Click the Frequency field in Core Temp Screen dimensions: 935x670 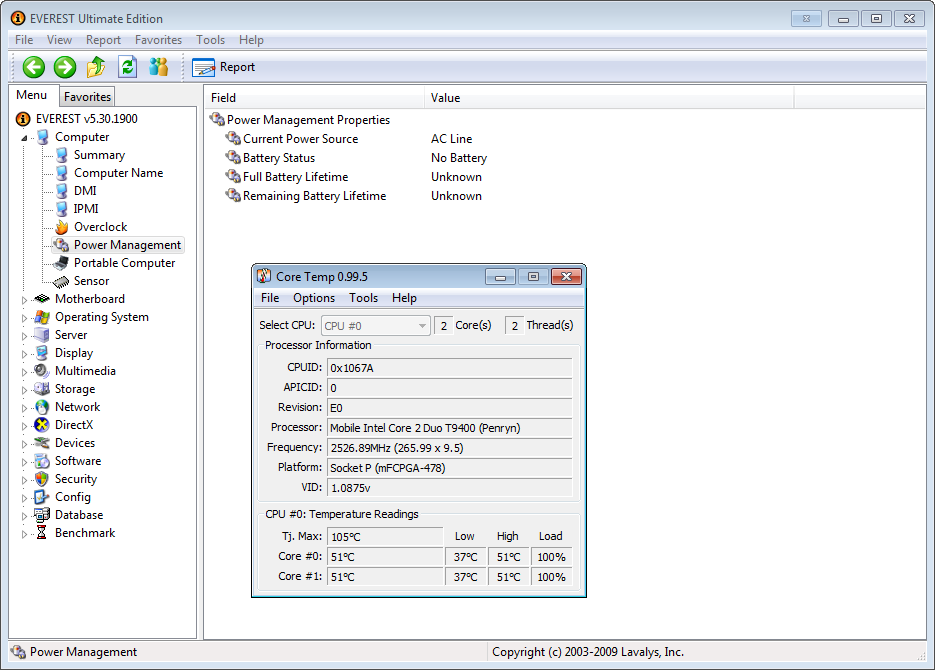click(450, 448)
